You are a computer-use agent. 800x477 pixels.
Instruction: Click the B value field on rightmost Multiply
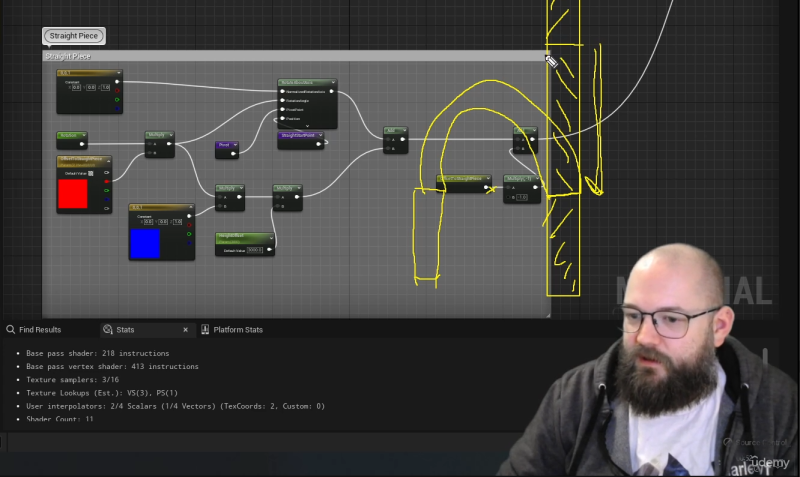click(521, 197)
